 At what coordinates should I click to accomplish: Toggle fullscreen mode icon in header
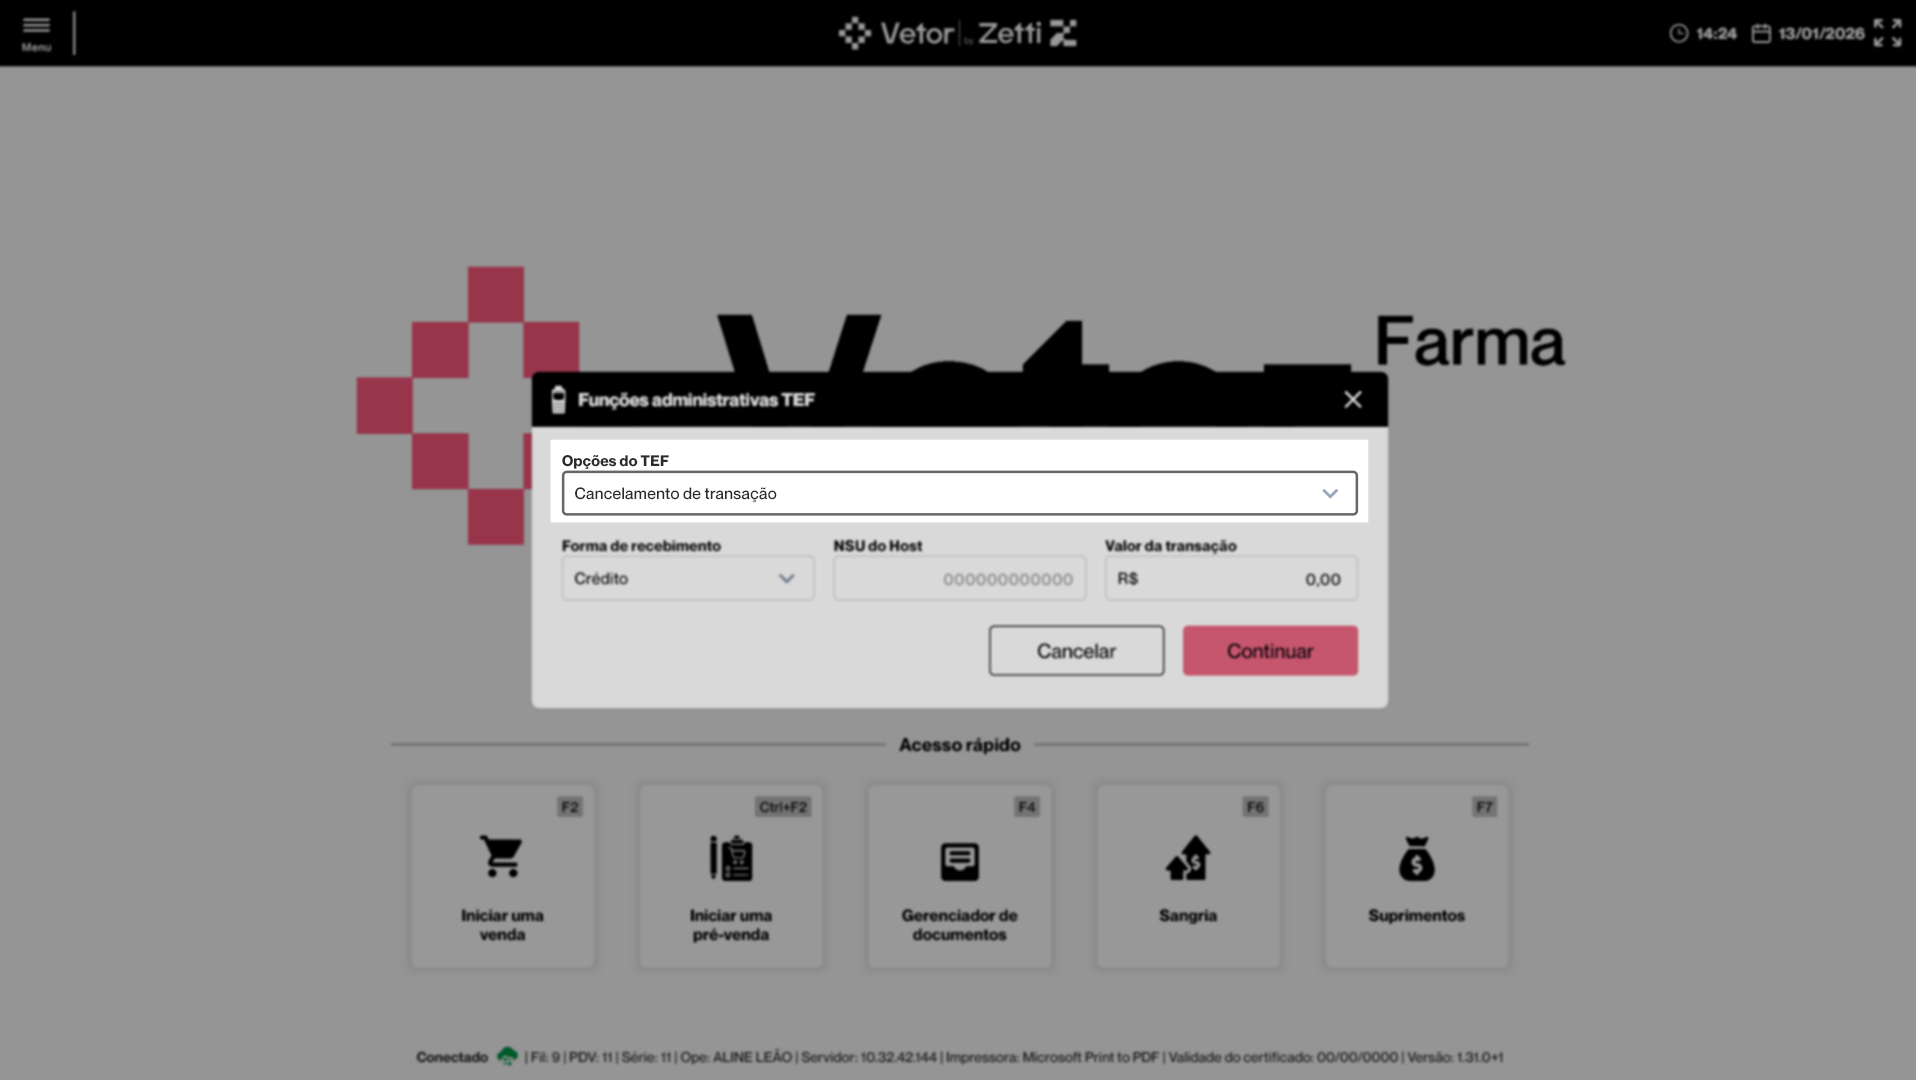(1887, 33)
